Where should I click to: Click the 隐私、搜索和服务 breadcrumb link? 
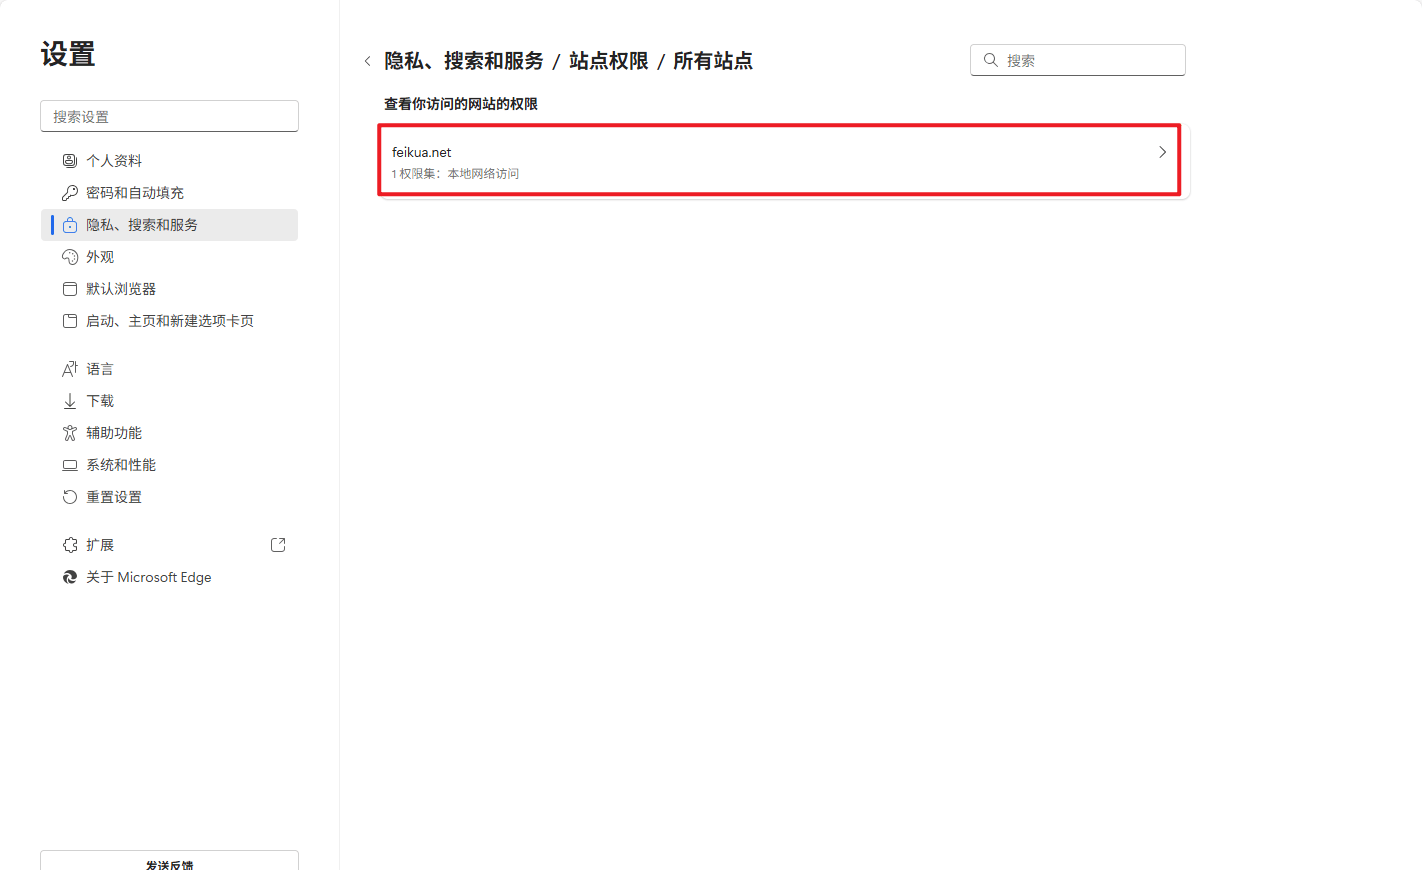464,61
